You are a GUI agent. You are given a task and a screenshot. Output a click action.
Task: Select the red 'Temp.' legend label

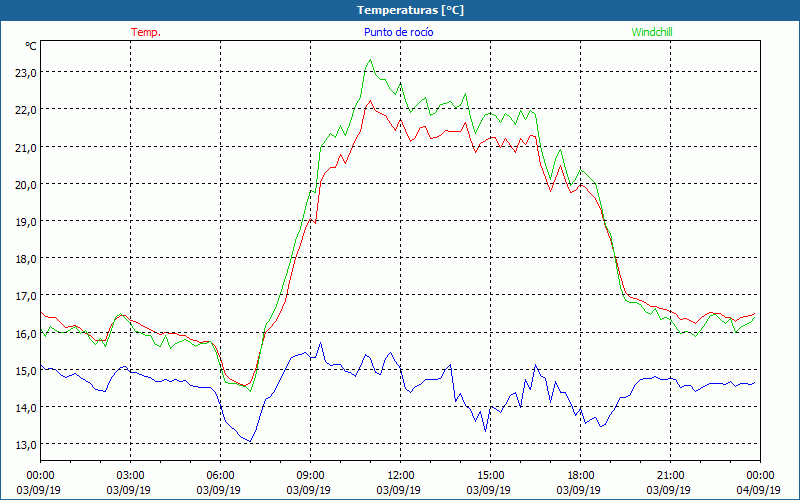click(x=146, y=32)
